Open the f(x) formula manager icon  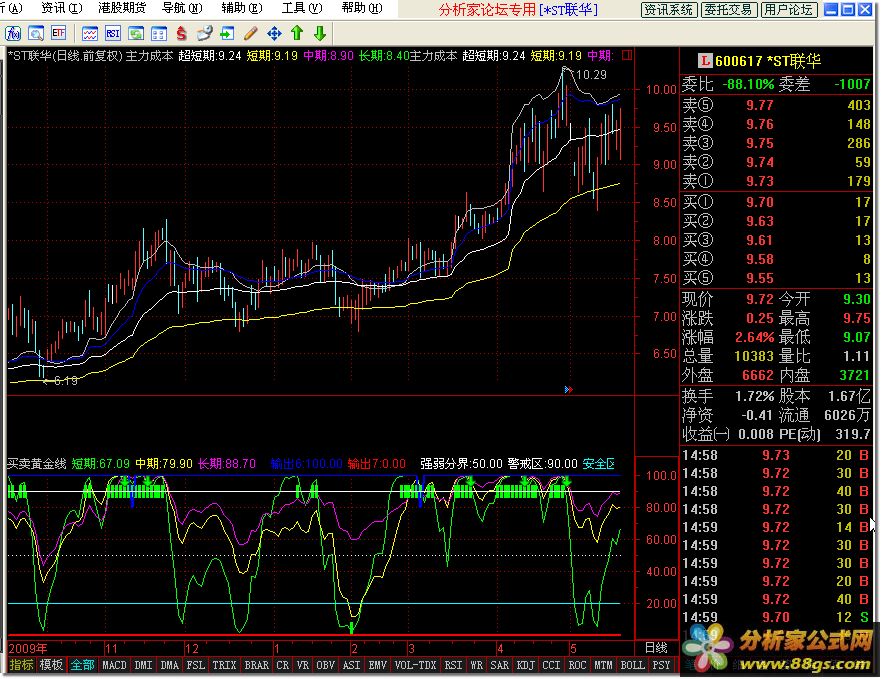pyautogui.click(x=13, y=34)
